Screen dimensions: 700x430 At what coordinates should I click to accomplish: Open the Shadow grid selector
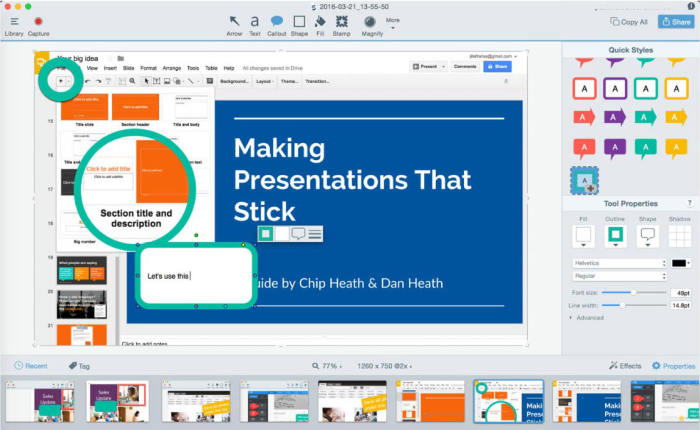679,237
